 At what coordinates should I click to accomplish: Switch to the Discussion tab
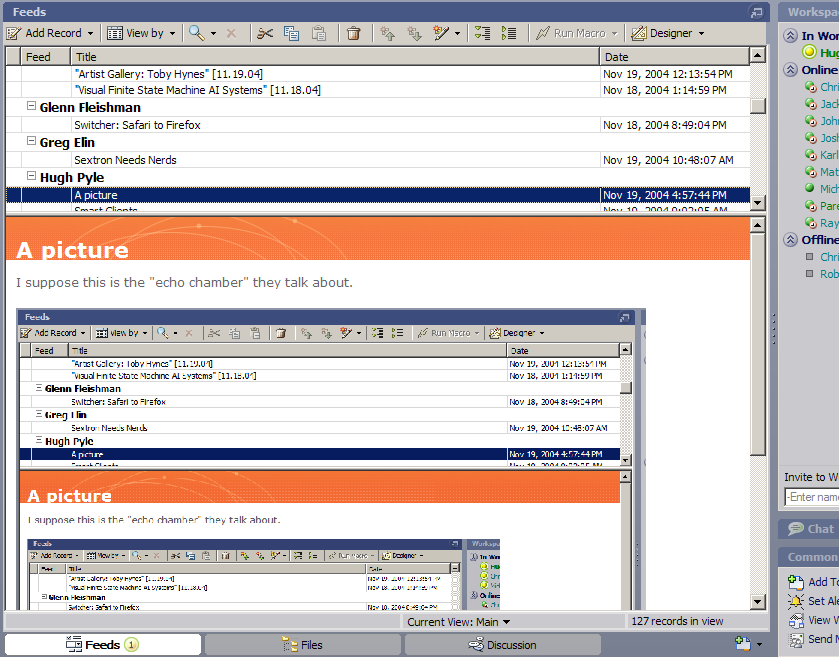coord(502,645)
